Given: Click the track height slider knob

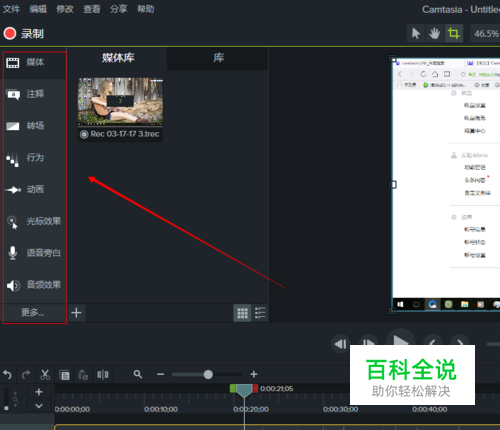Looking at the screenshot, I should click(x=6, y=408).
